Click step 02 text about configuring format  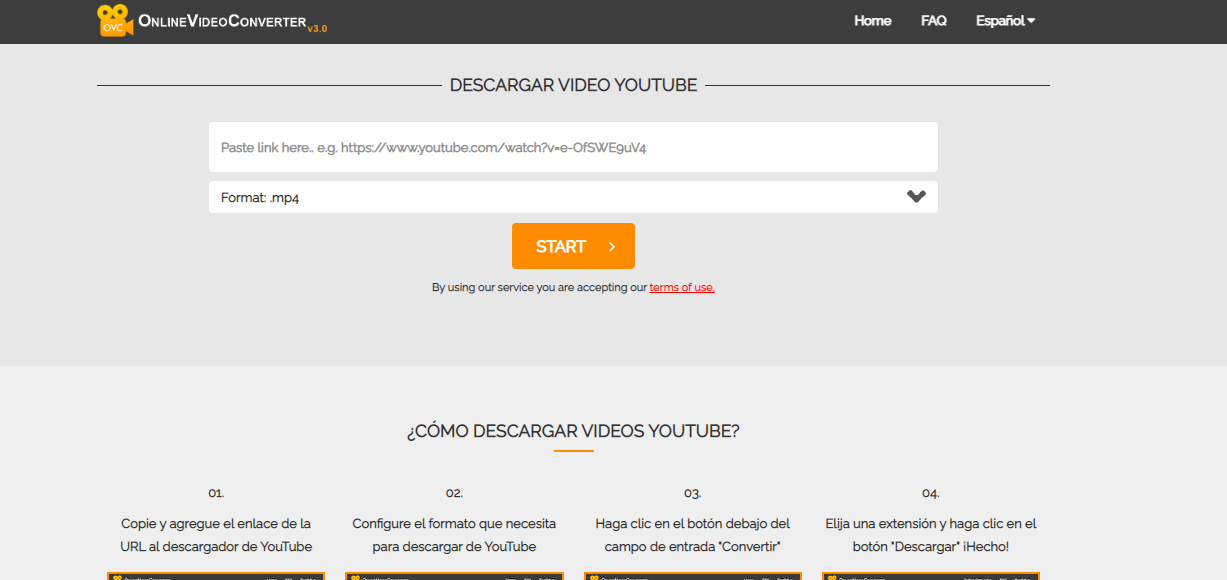[454, 535]
